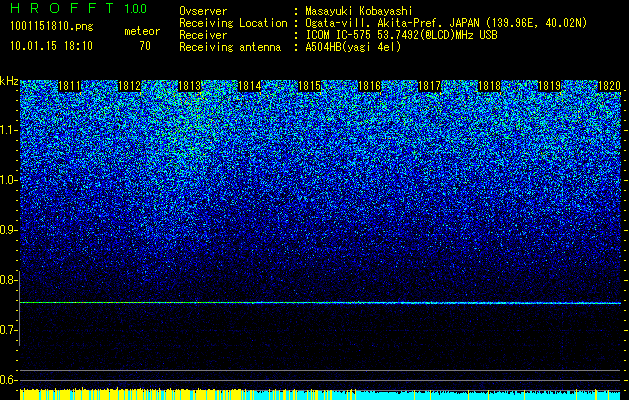This screenshot has width=629, height=400.
Task: Select the 1818 time marker
Action: click(489, 86)
